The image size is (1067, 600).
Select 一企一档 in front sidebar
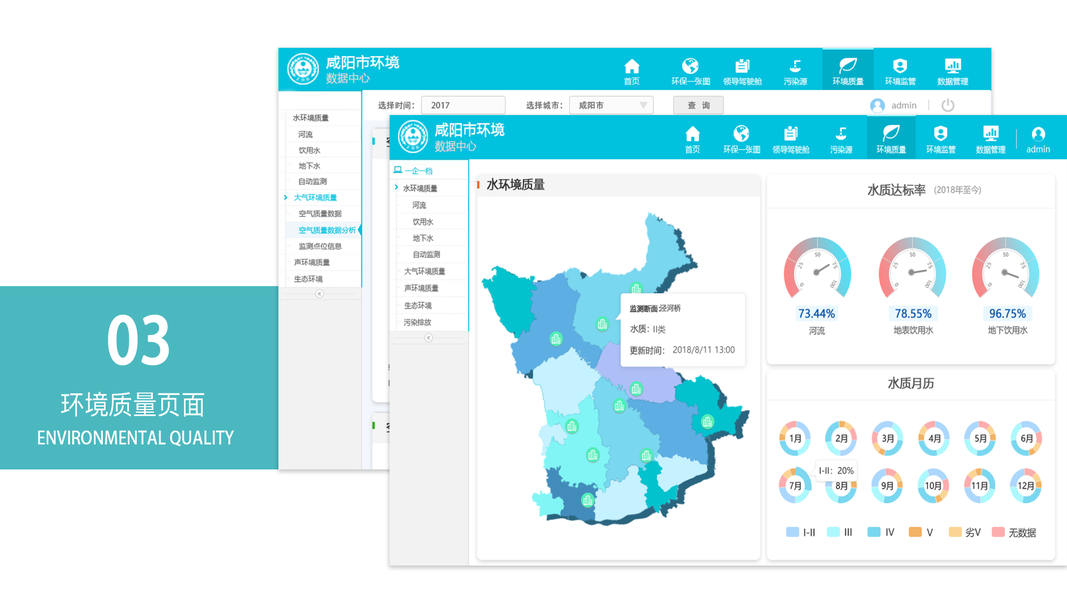418,171
